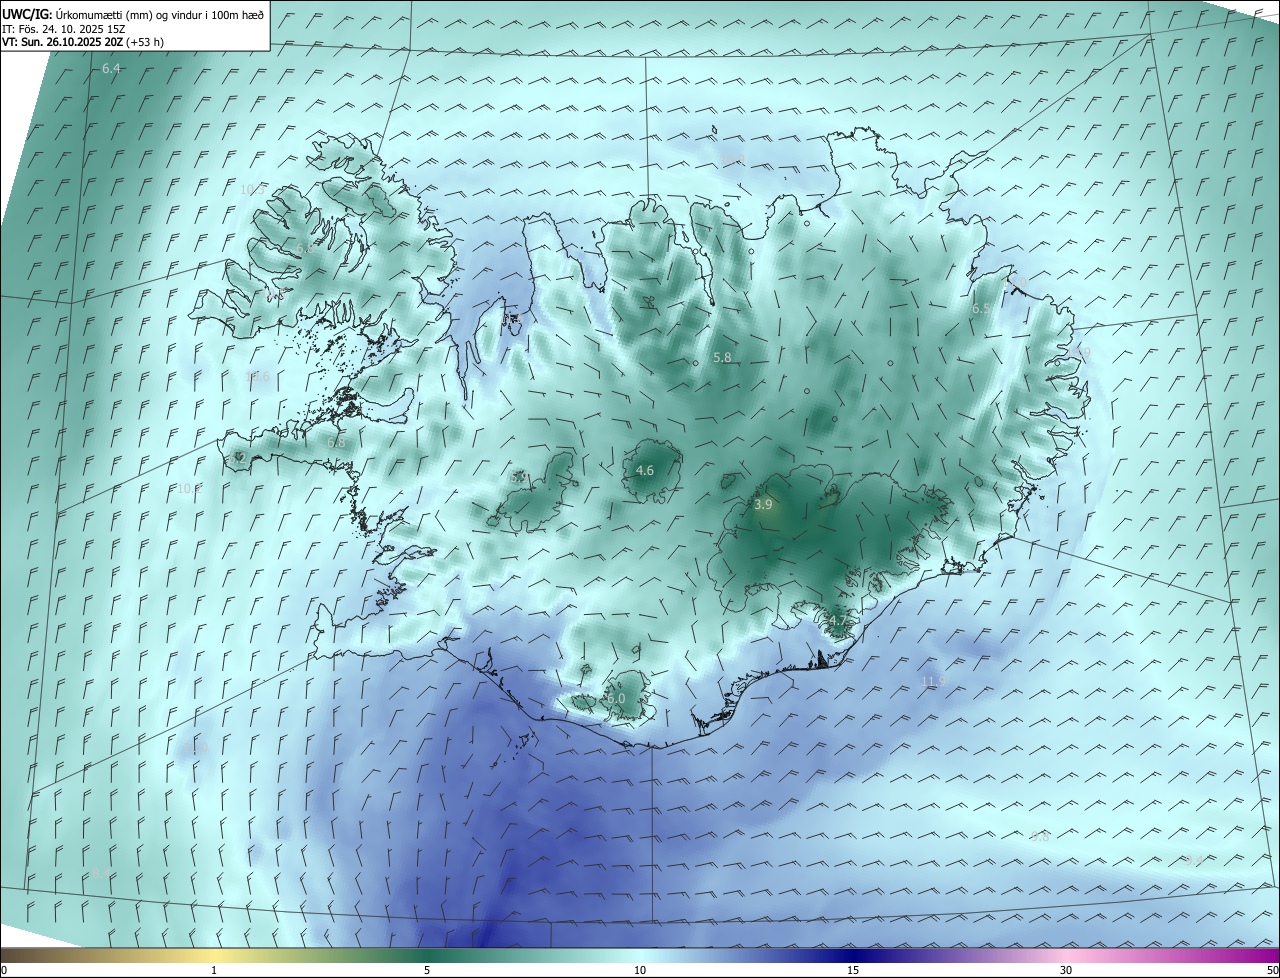Click the 11.9 value label over the sea

(x=933, y=681)
